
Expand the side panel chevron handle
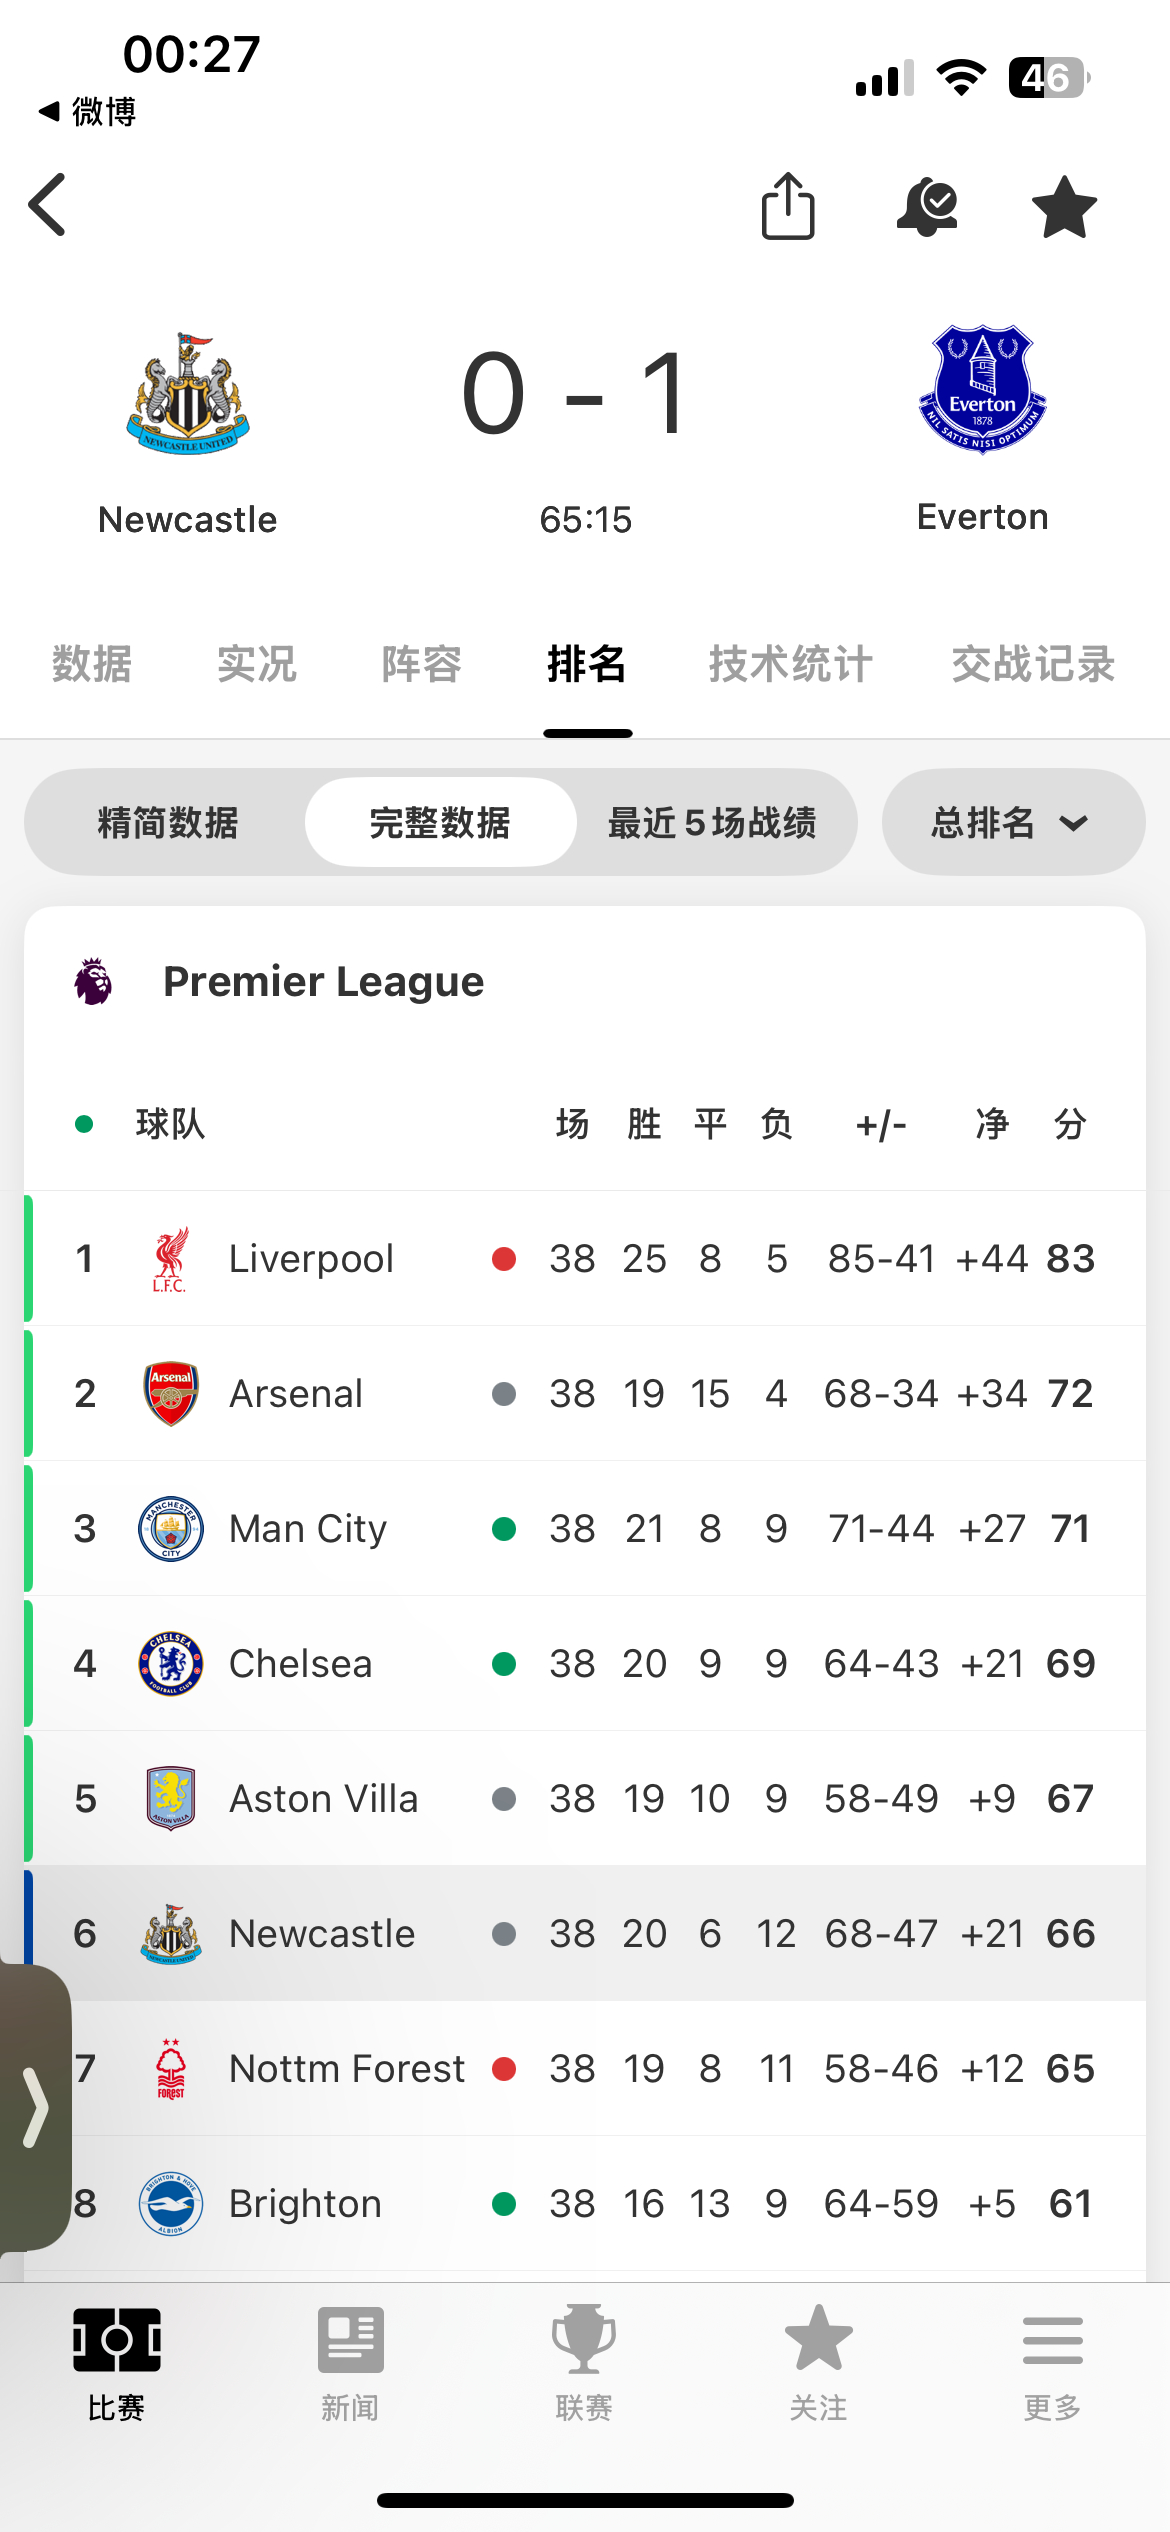35,2107
